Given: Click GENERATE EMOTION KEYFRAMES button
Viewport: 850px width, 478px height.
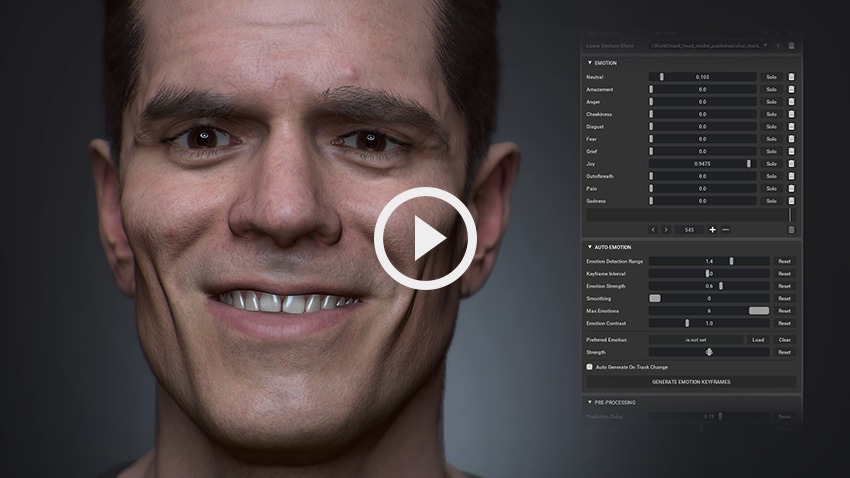Looking at the screenshot, I should click(691, 382).
